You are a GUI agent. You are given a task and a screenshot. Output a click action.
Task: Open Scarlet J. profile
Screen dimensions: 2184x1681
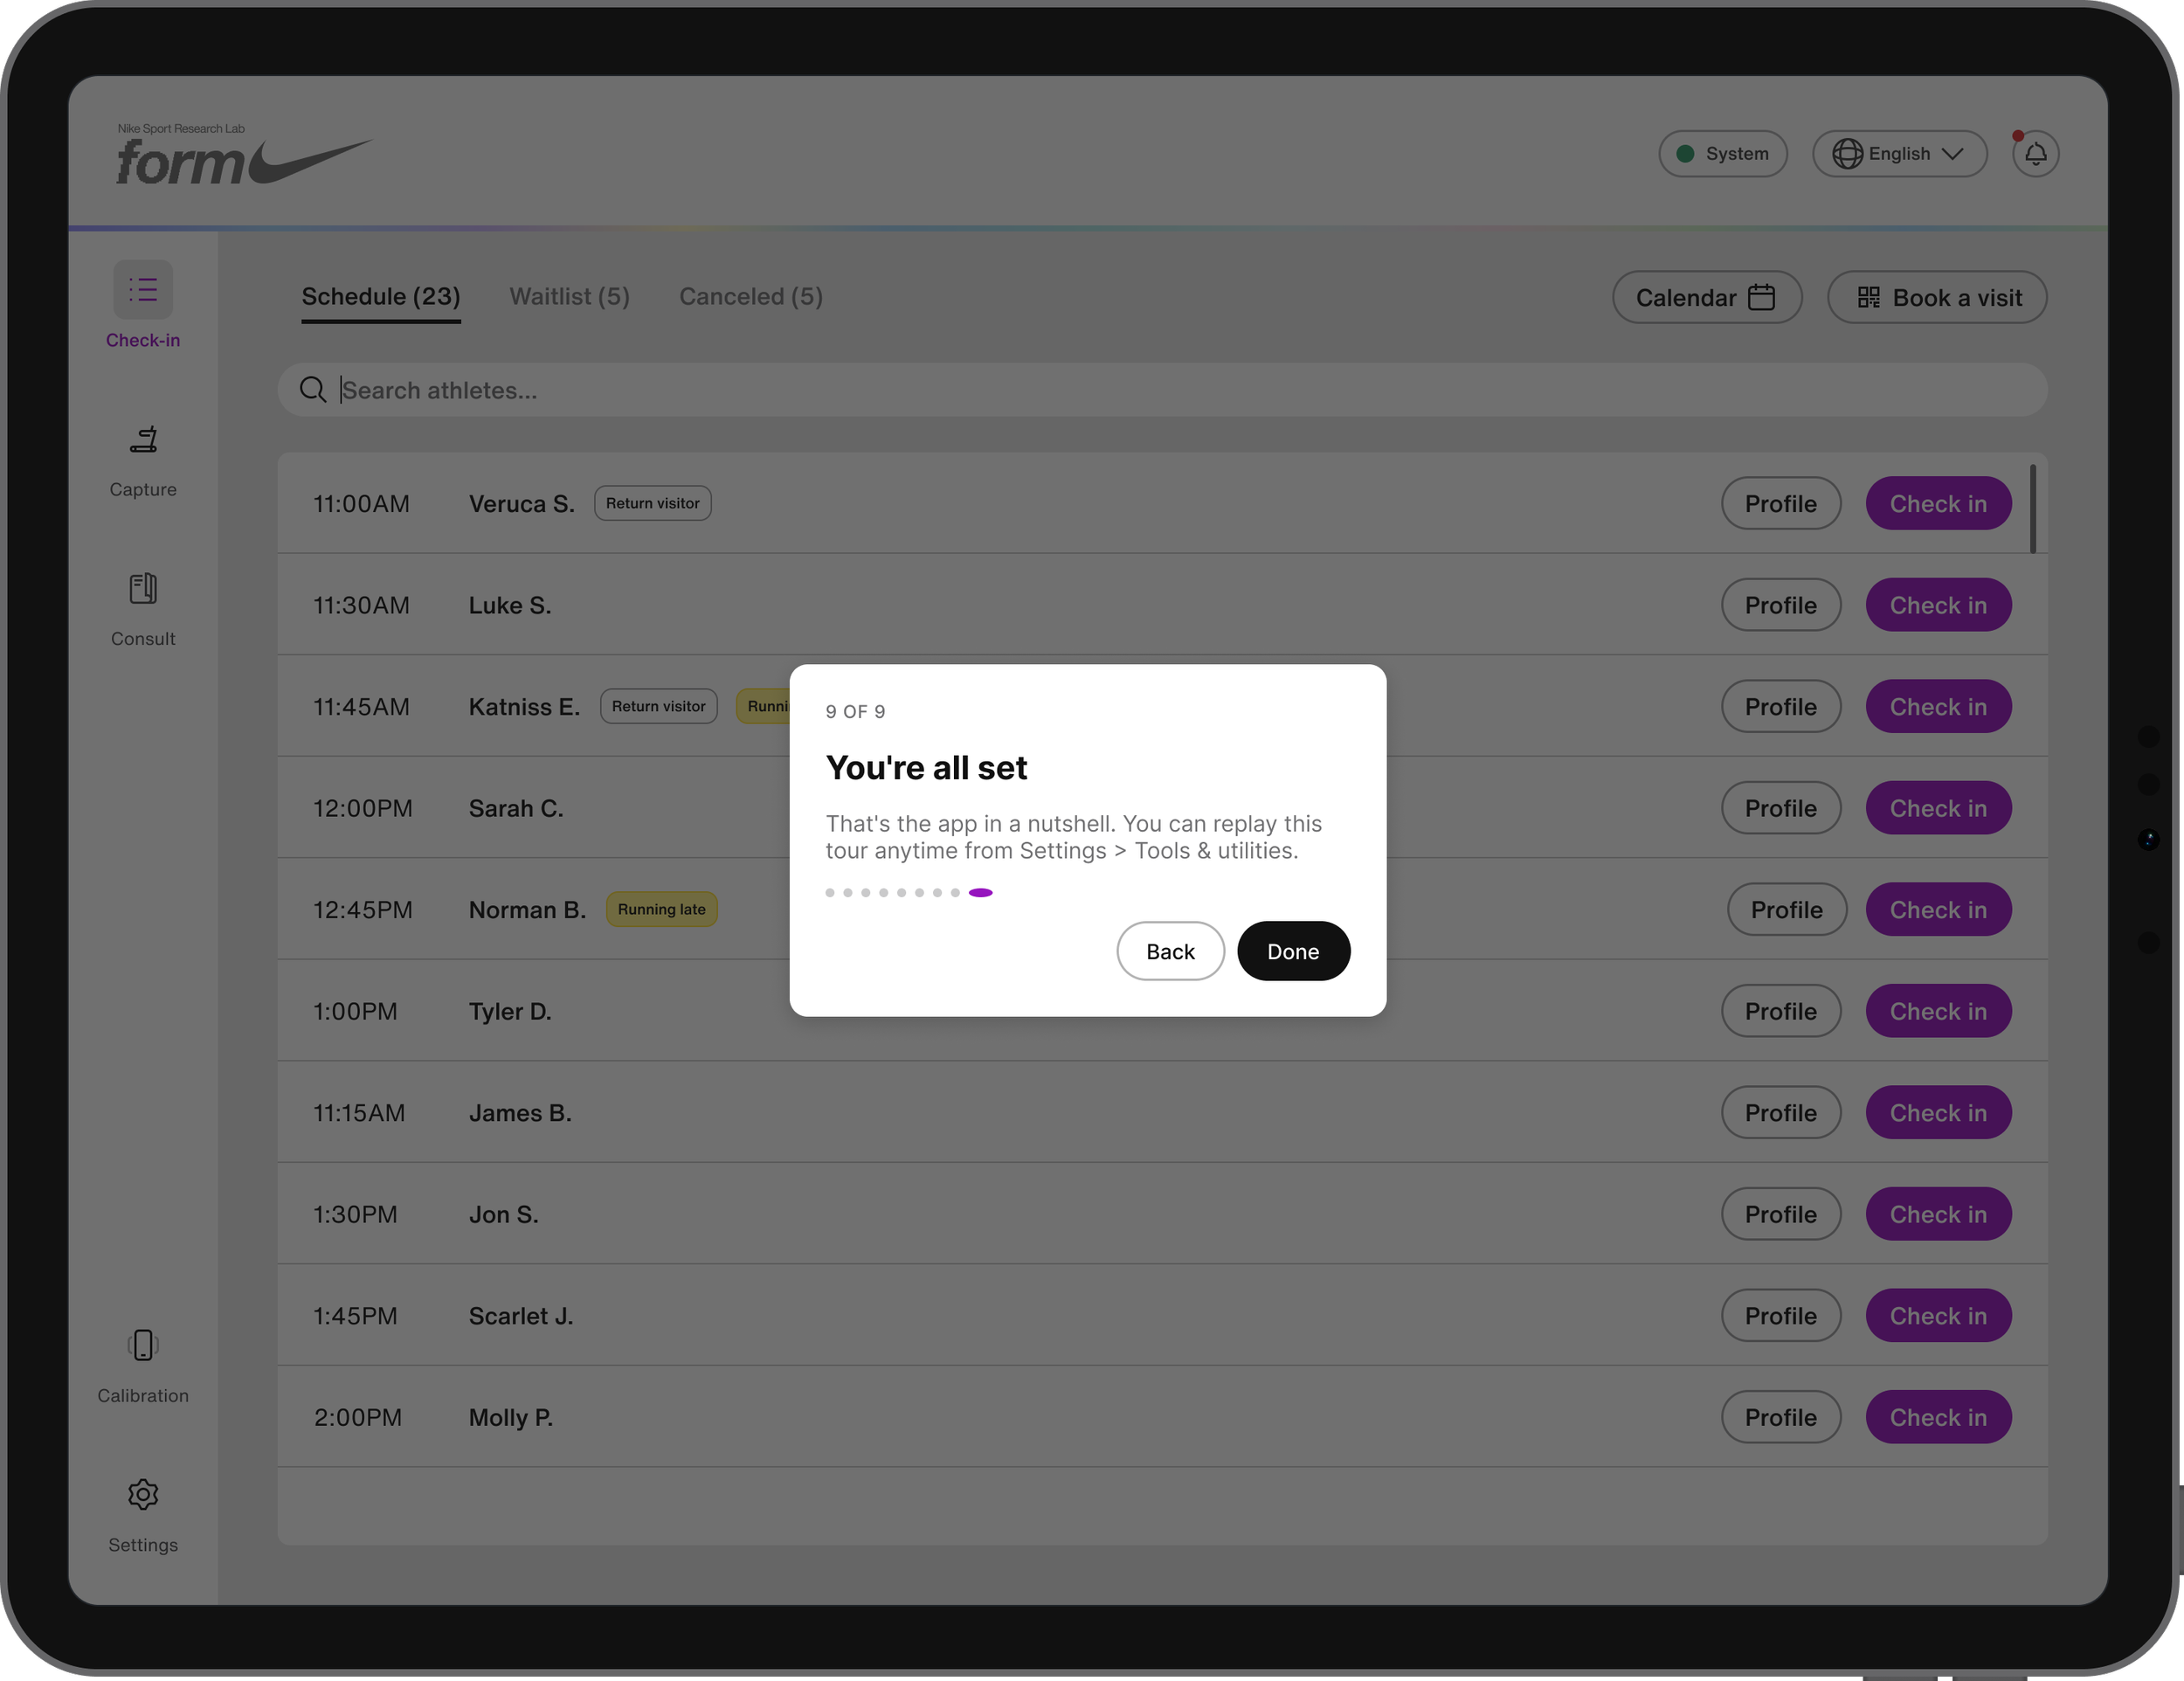1780,1315
